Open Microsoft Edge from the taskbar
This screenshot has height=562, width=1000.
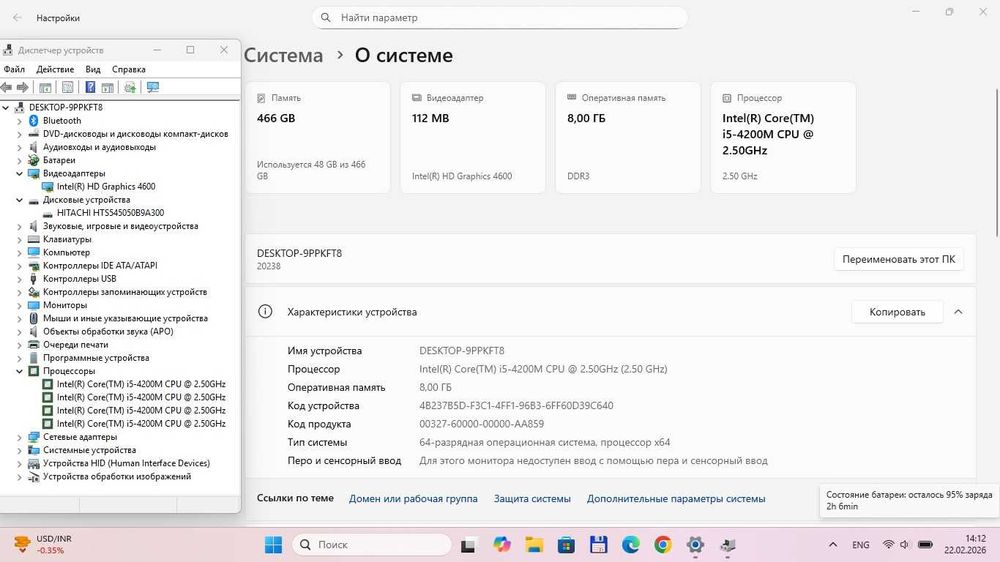[x=631, y=545]
